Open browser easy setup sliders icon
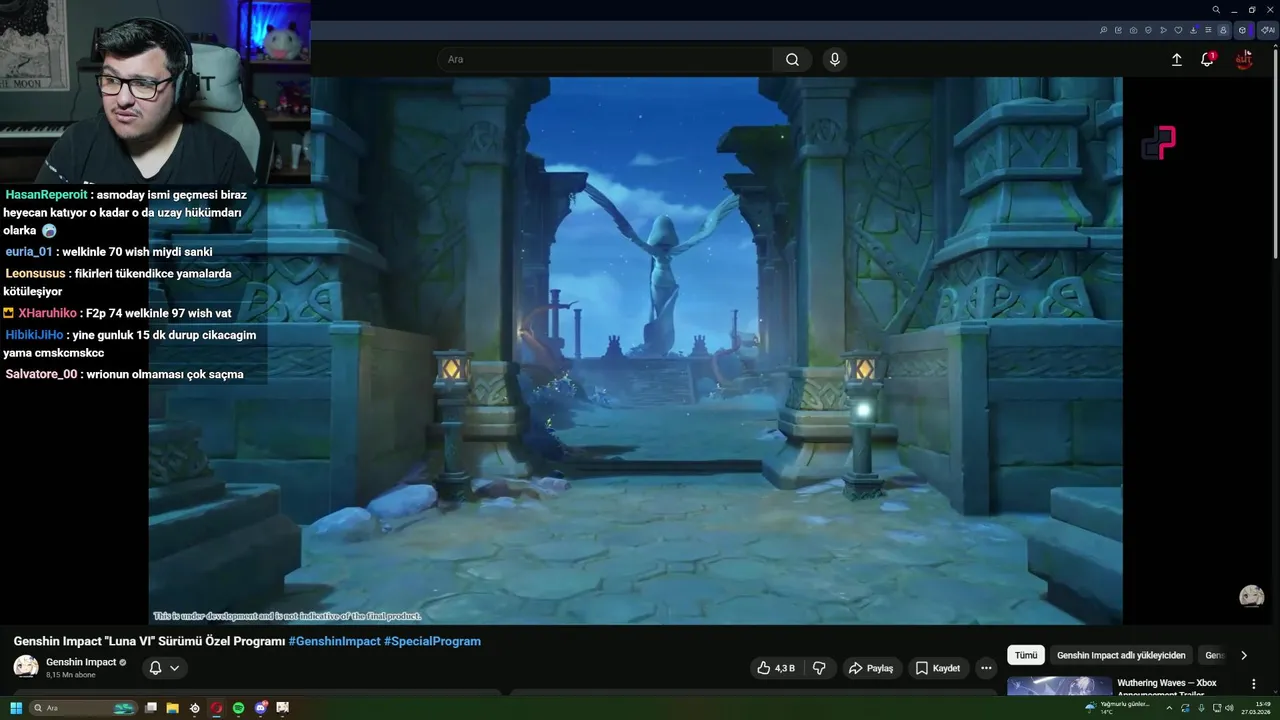The image size is (1280, 720). [x=1208, y=30]
